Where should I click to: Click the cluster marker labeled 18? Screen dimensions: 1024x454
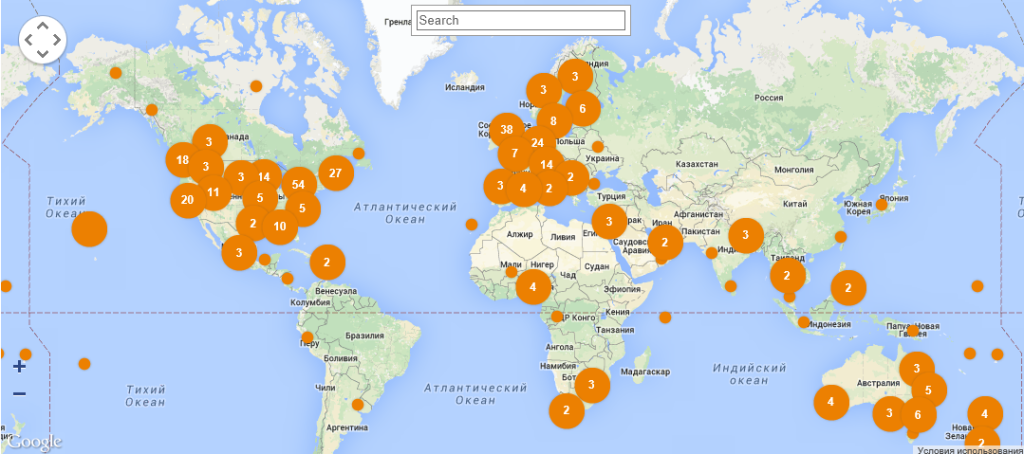tap(182, 160)
